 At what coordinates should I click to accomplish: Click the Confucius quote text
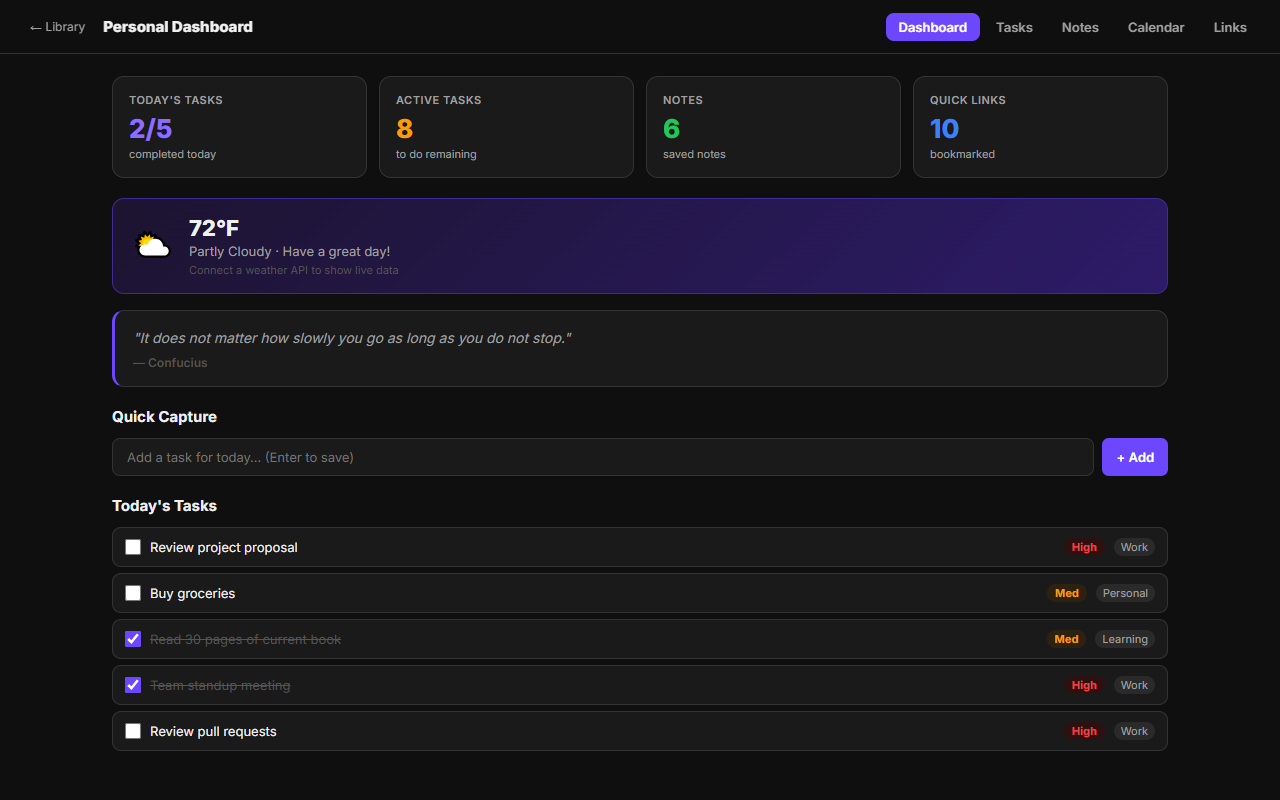[352, 338]
